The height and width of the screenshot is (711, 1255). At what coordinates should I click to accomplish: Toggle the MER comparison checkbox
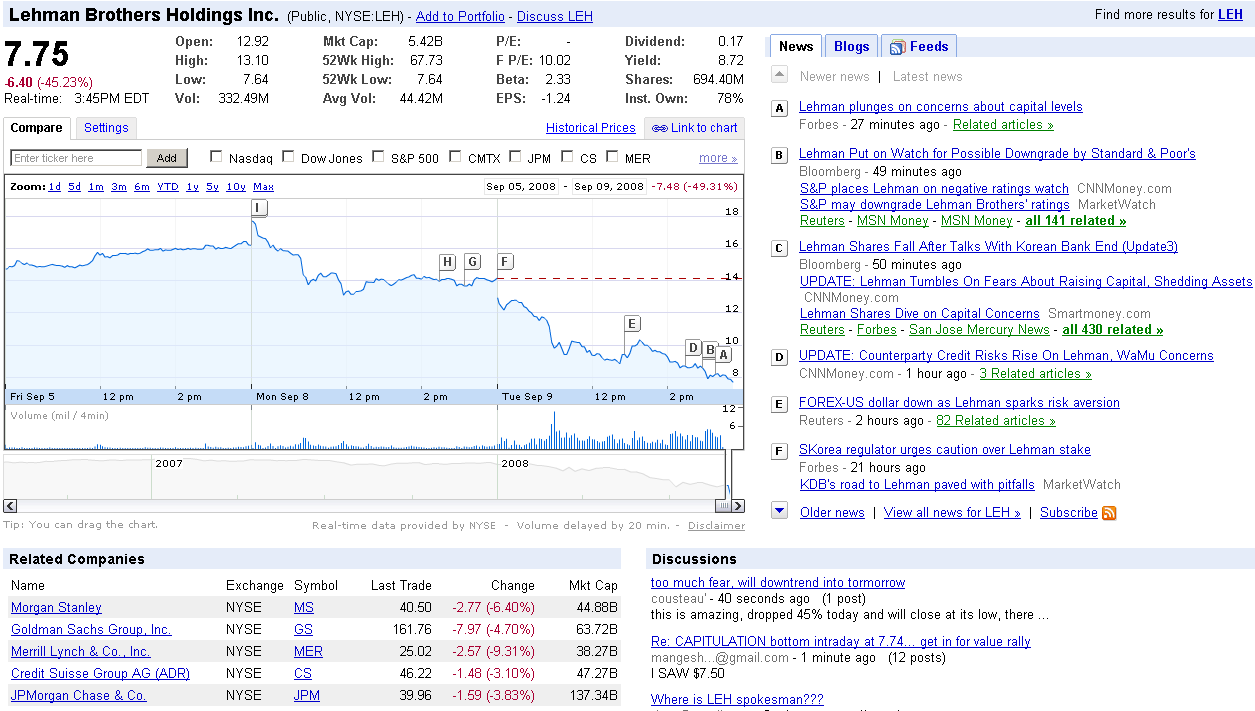pyautogui.click(x=612, y=157)
